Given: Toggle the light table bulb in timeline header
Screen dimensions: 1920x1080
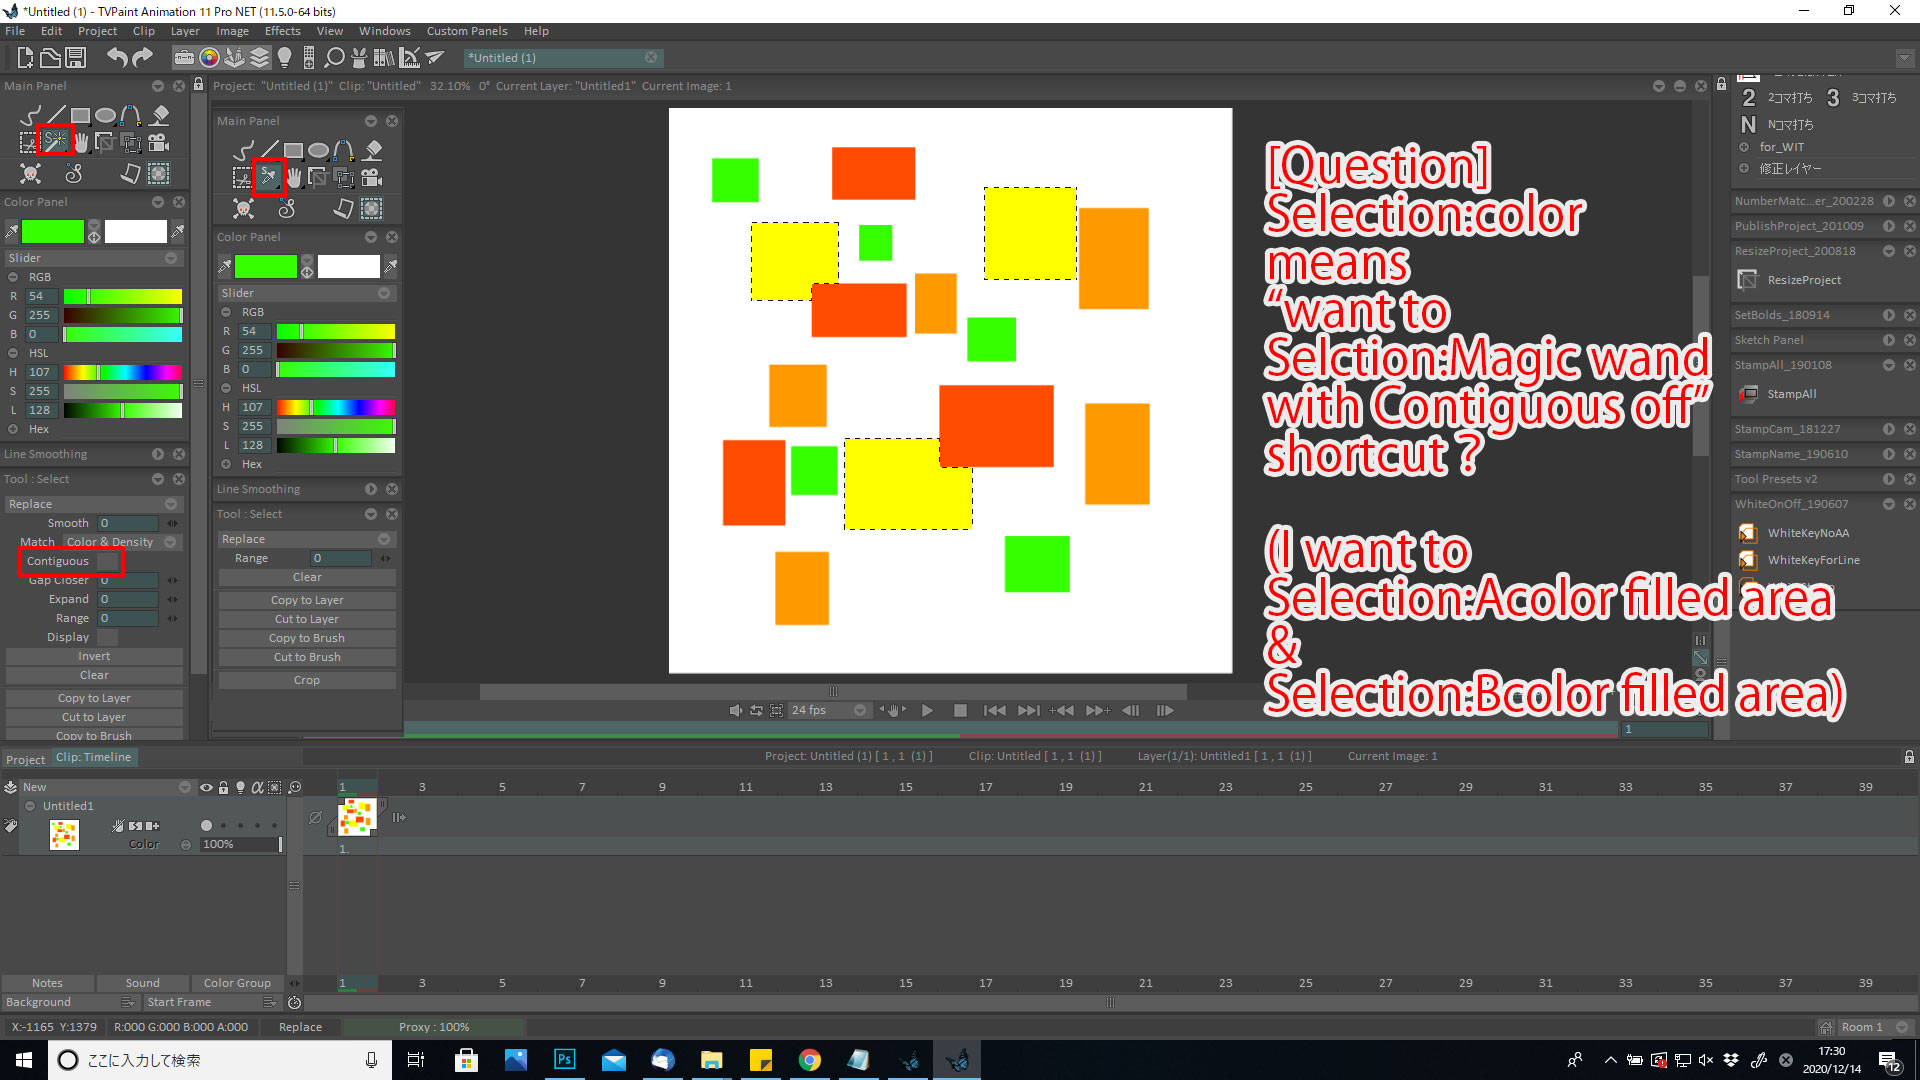Looking at the screenshot, I should 240,787.
